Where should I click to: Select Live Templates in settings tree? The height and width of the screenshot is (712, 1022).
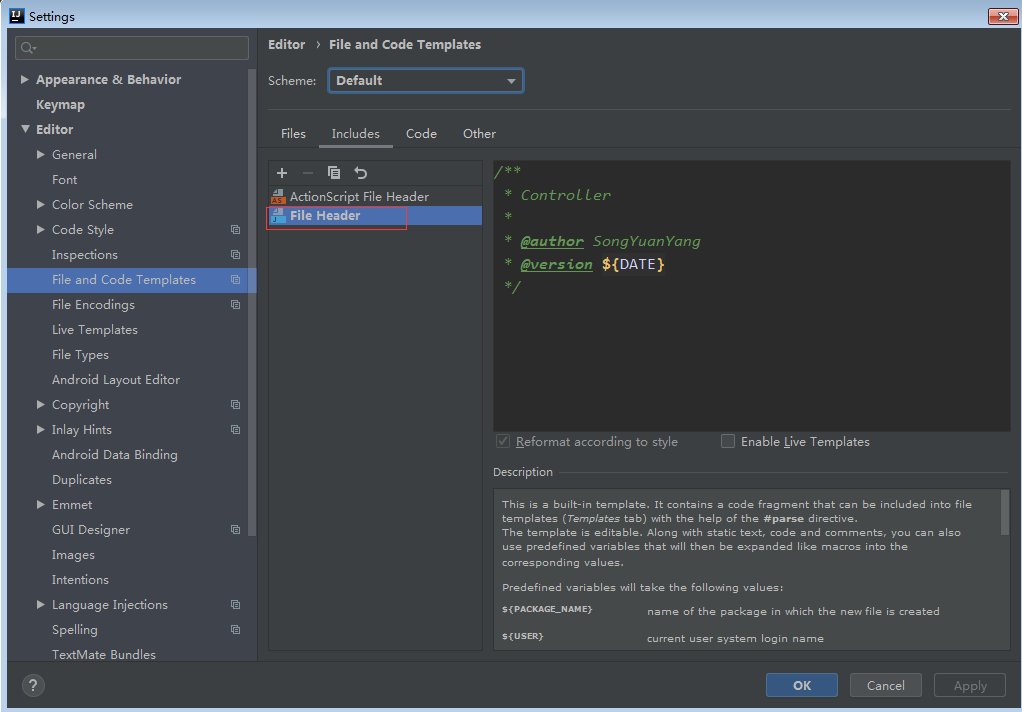click(x=95, y=330)
